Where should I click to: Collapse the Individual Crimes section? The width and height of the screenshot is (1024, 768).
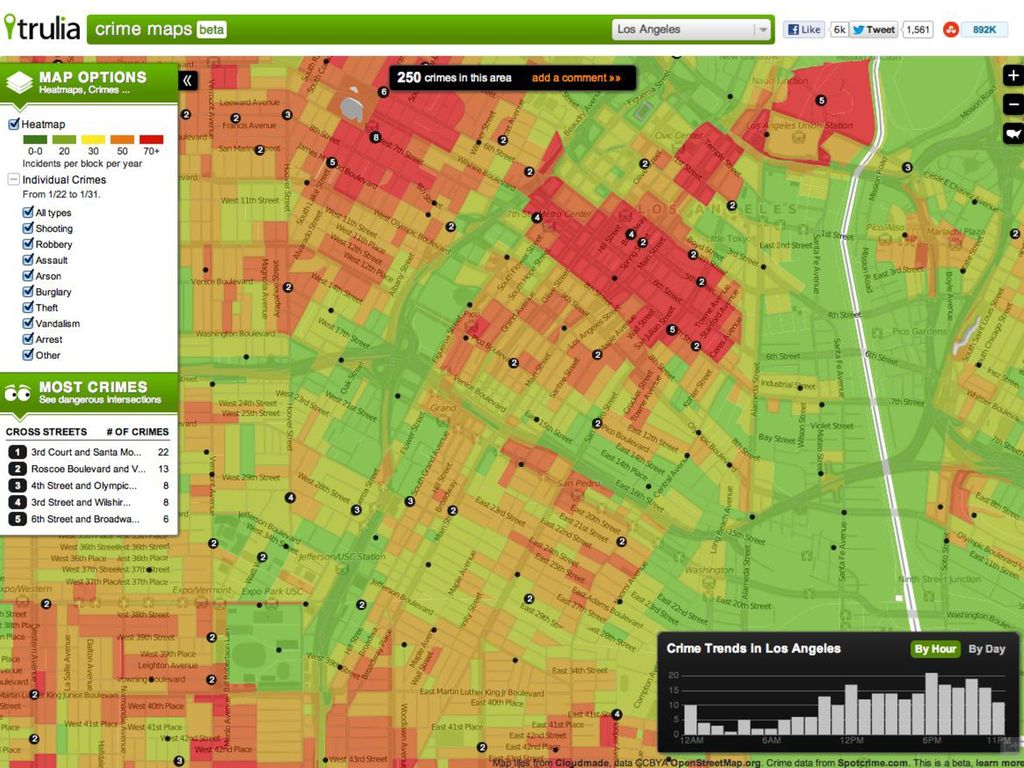(13, 179)
